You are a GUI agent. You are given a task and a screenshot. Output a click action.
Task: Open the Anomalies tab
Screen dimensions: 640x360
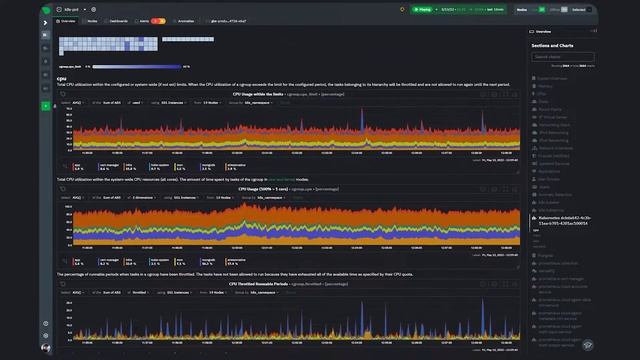tap(184, 21)
